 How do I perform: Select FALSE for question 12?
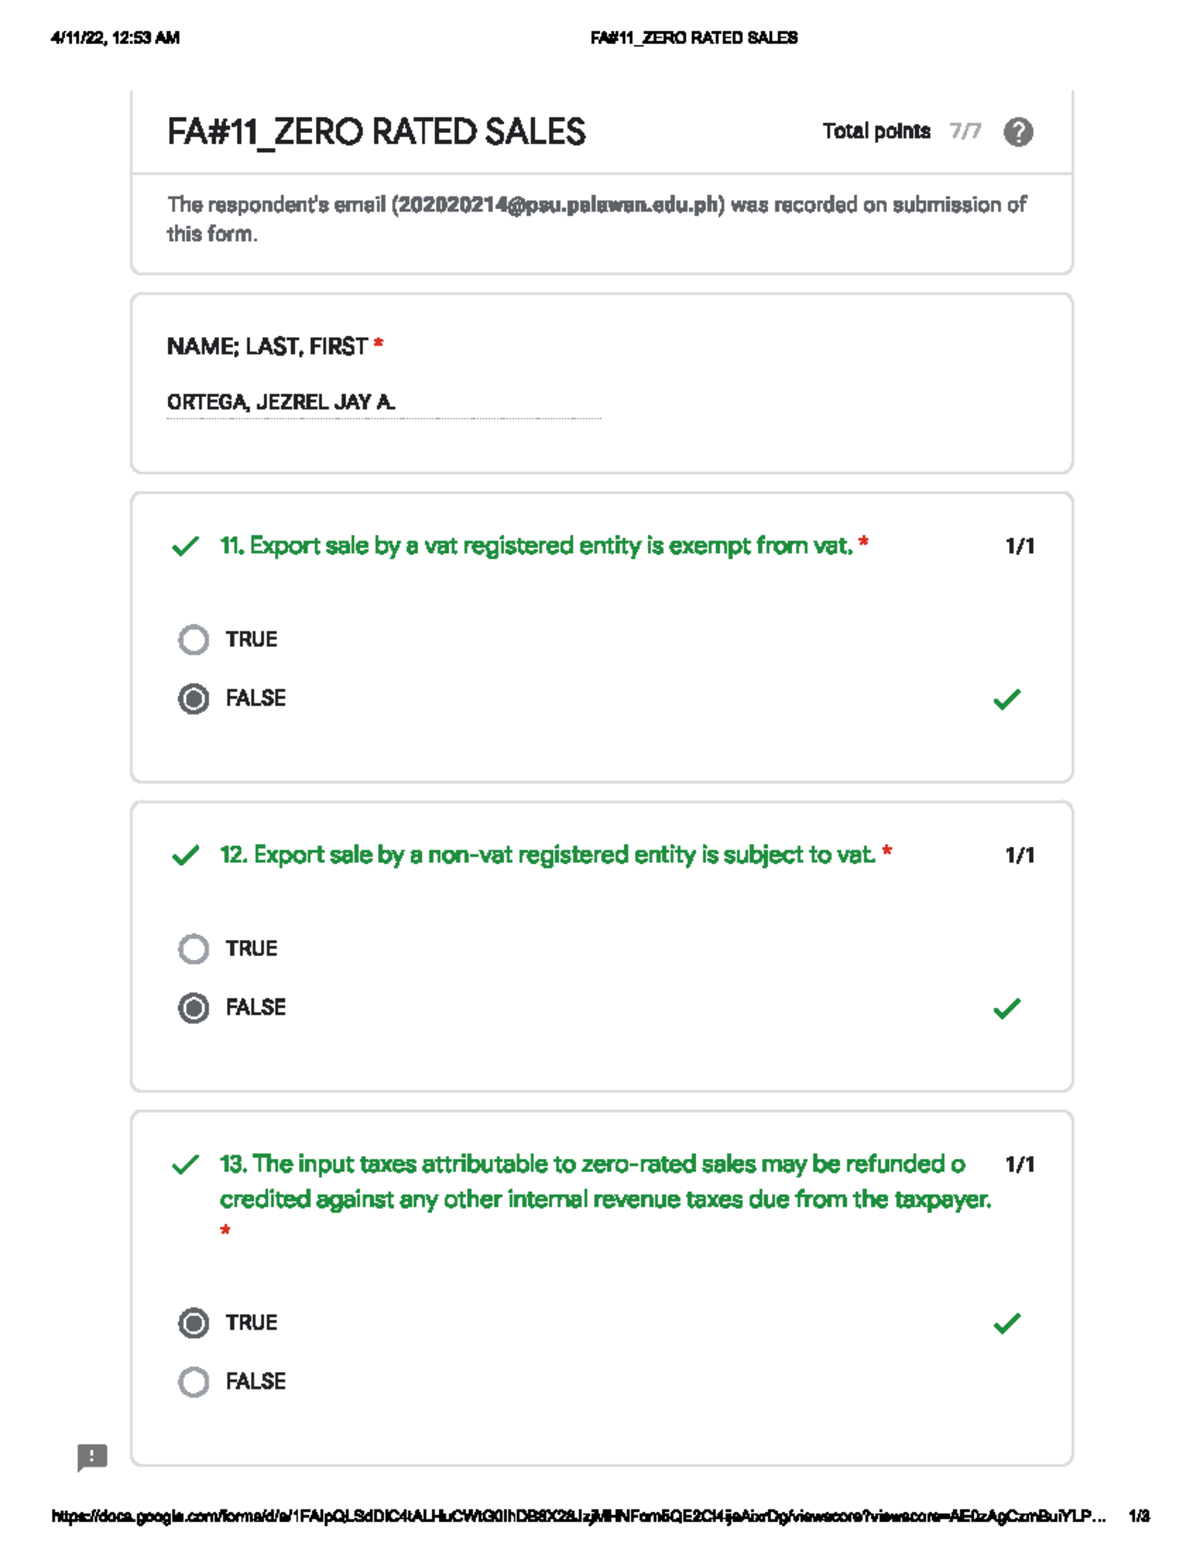coord(194,1008)
